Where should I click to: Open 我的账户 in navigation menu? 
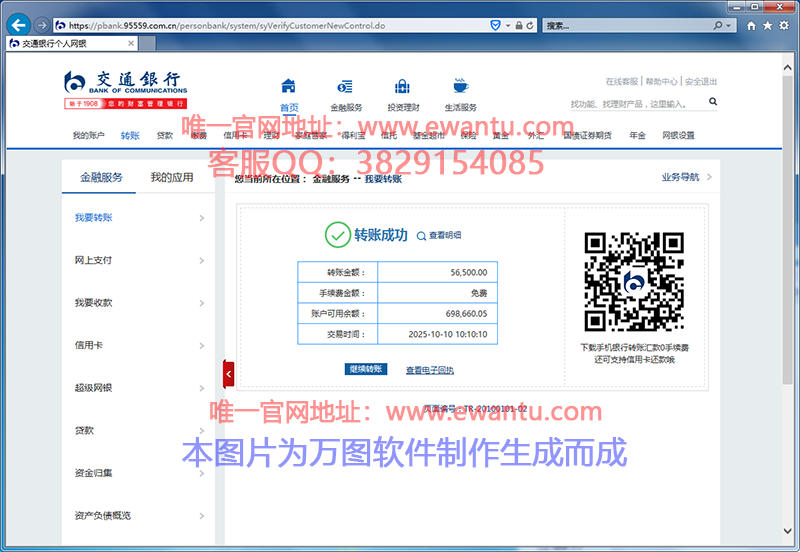[x=88, y=135]
